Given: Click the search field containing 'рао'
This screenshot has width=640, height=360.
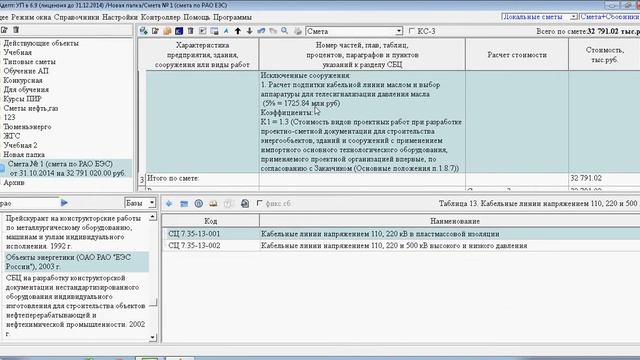Looking at the screenshot, I should point(29,203).
